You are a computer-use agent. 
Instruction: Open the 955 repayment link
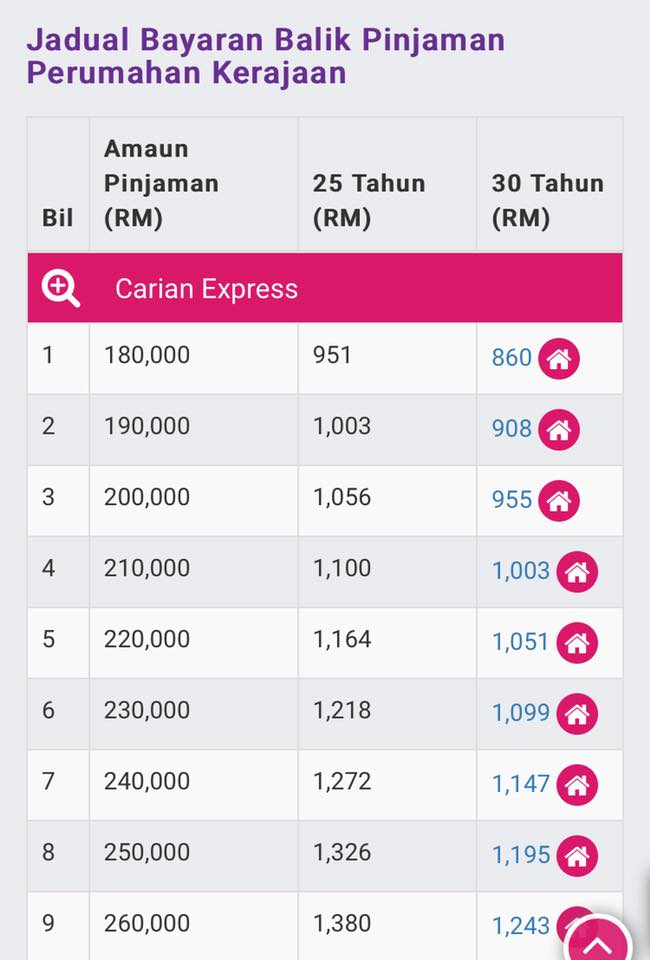tap(512, 500)
